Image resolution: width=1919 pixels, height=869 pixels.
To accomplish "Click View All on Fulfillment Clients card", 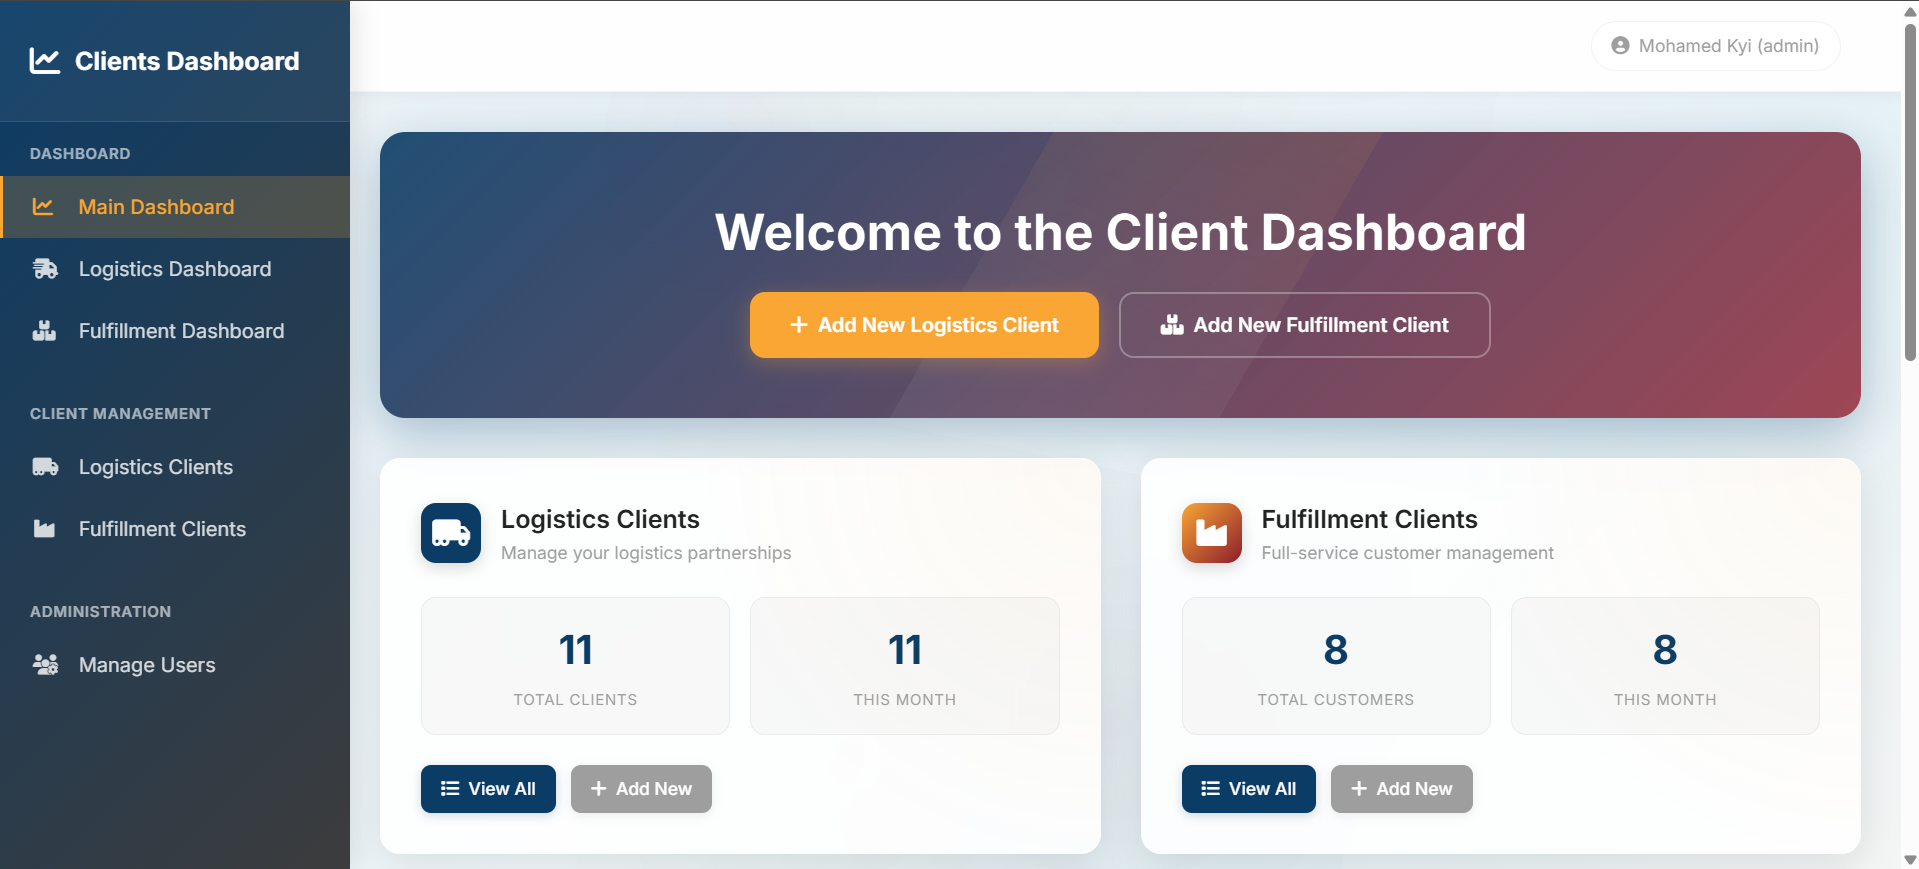I will click(x=1248, y=789).
